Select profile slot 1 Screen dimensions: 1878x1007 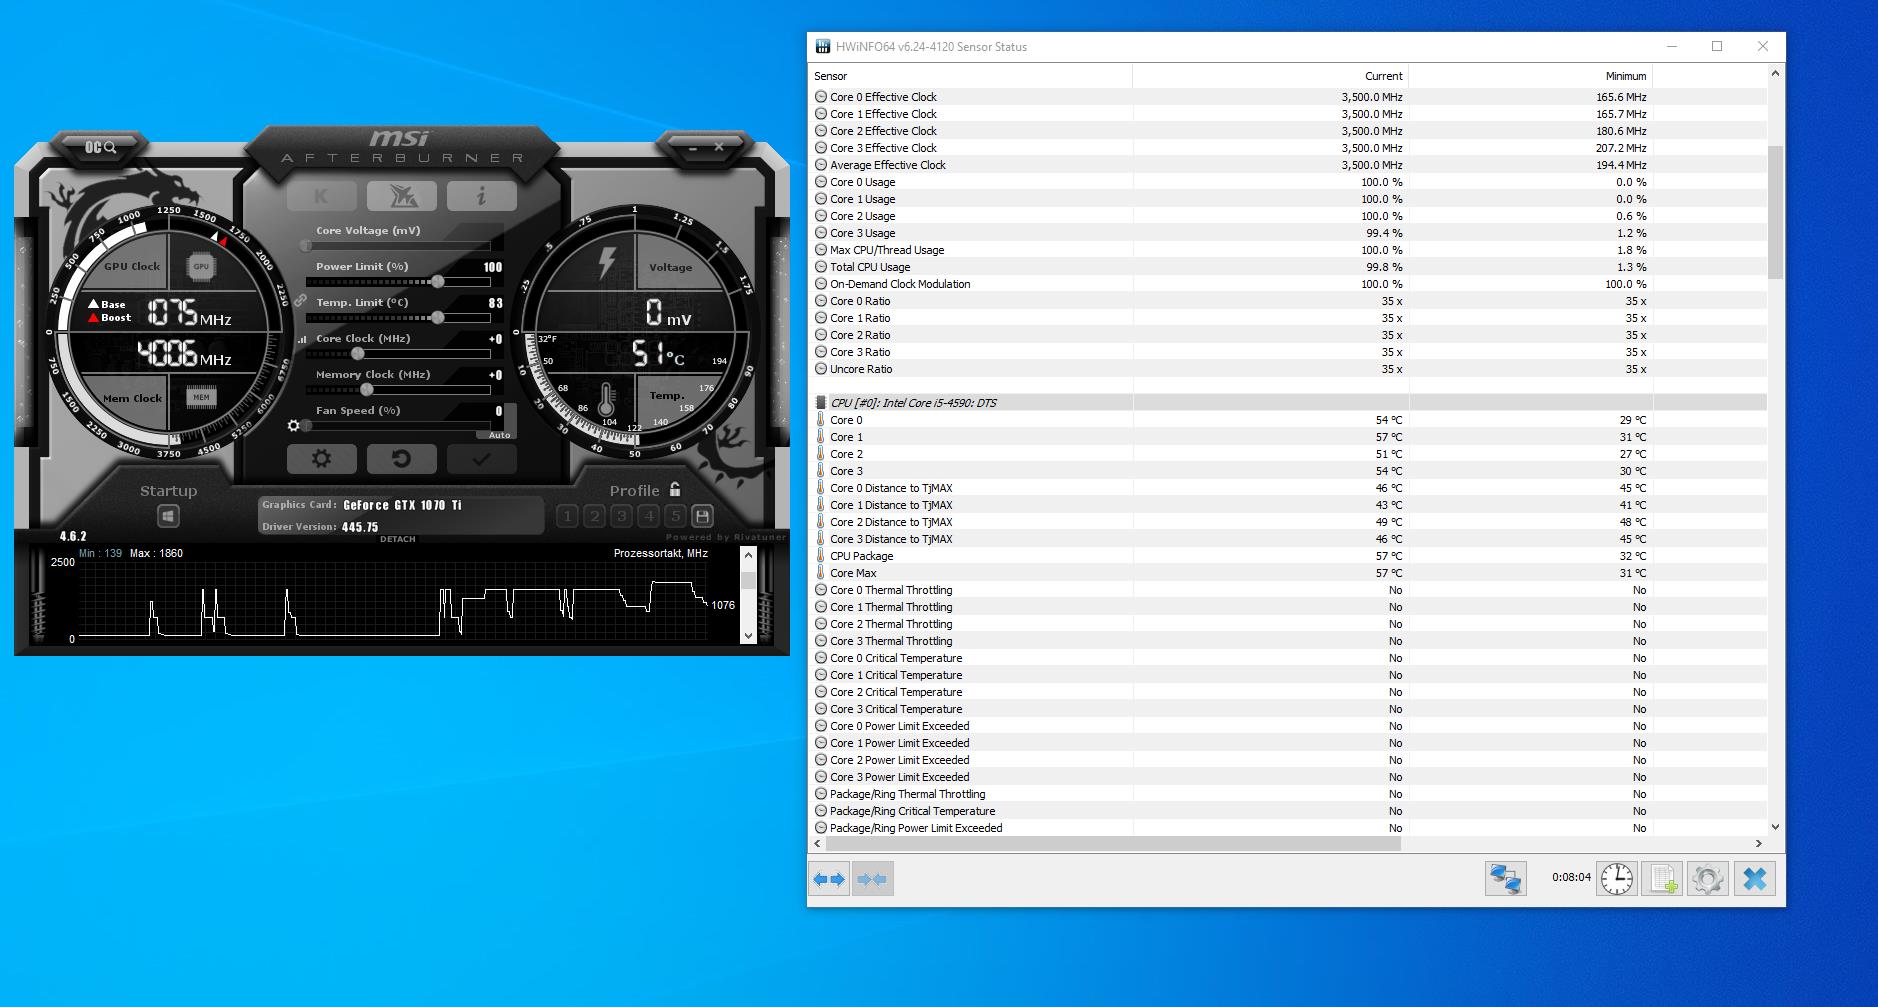tap(568, 516)
